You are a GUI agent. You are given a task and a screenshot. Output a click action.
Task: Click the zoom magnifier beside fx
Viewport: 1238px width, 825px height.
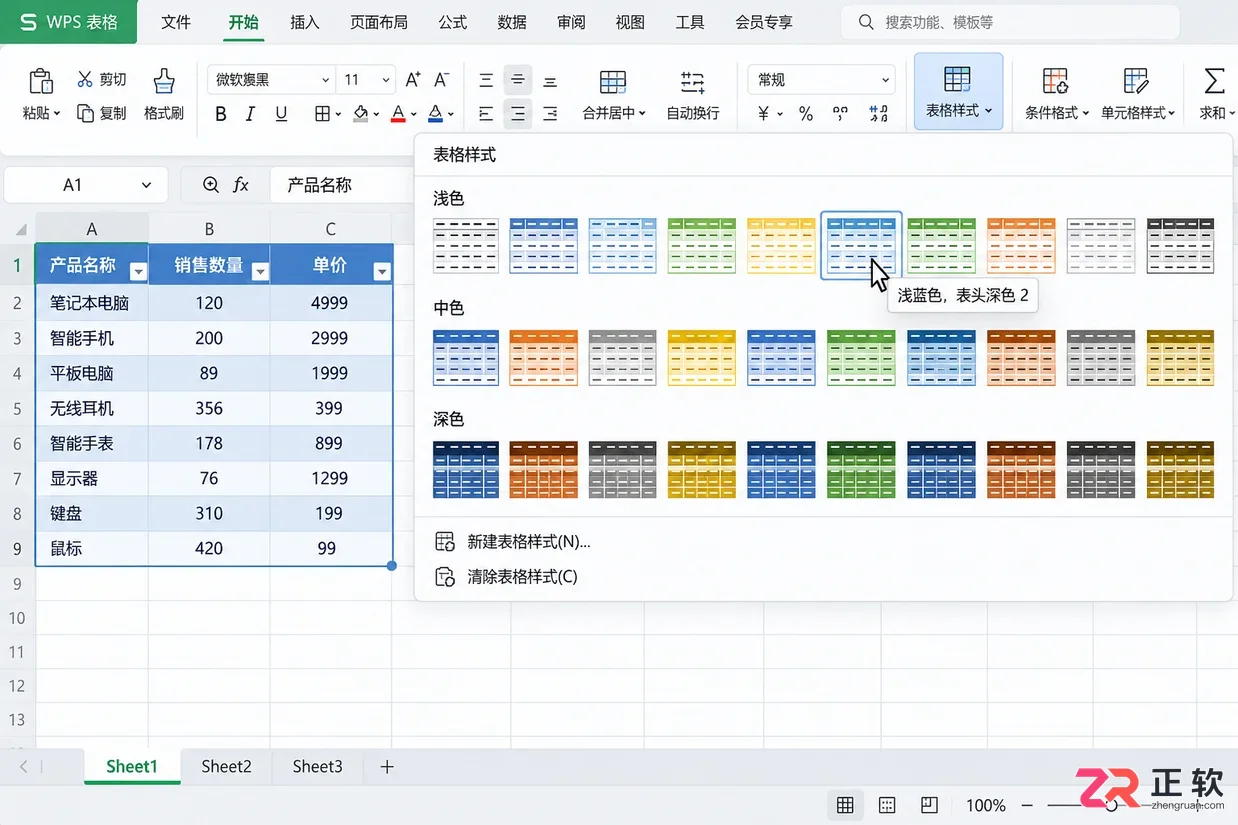point(211,185)
